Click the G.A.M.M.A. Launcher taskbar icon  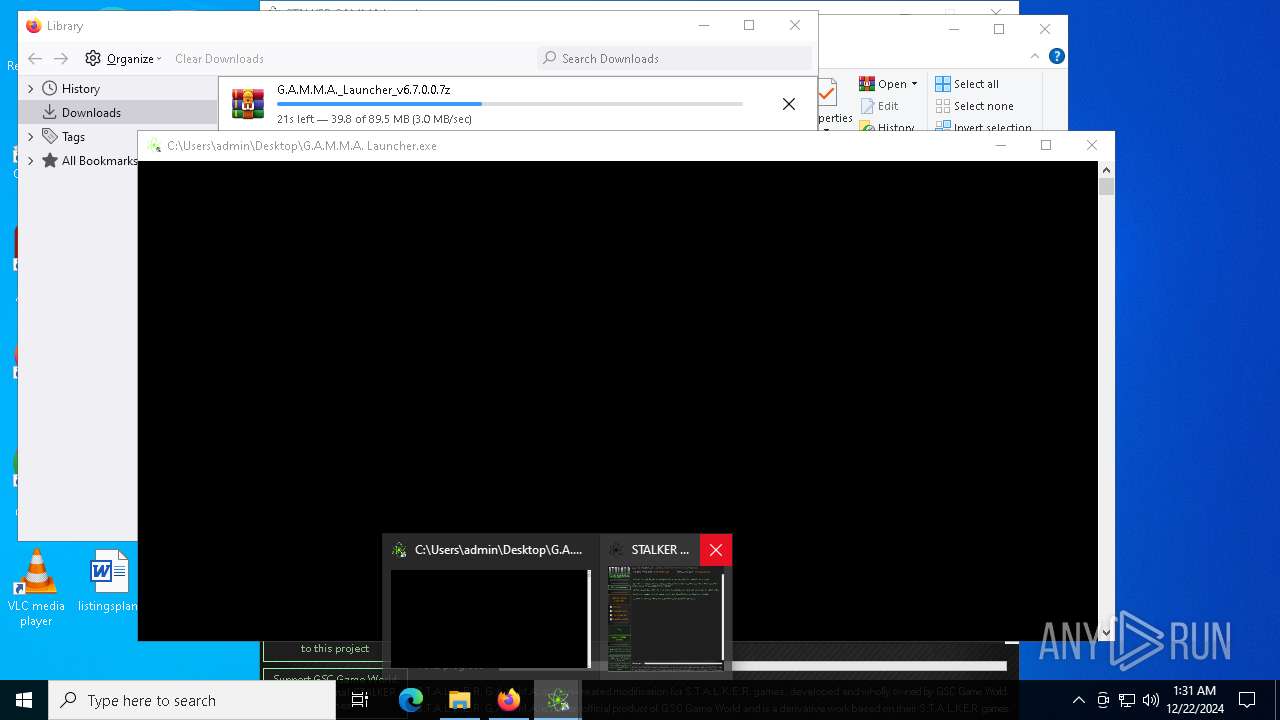tap(558, 700)
